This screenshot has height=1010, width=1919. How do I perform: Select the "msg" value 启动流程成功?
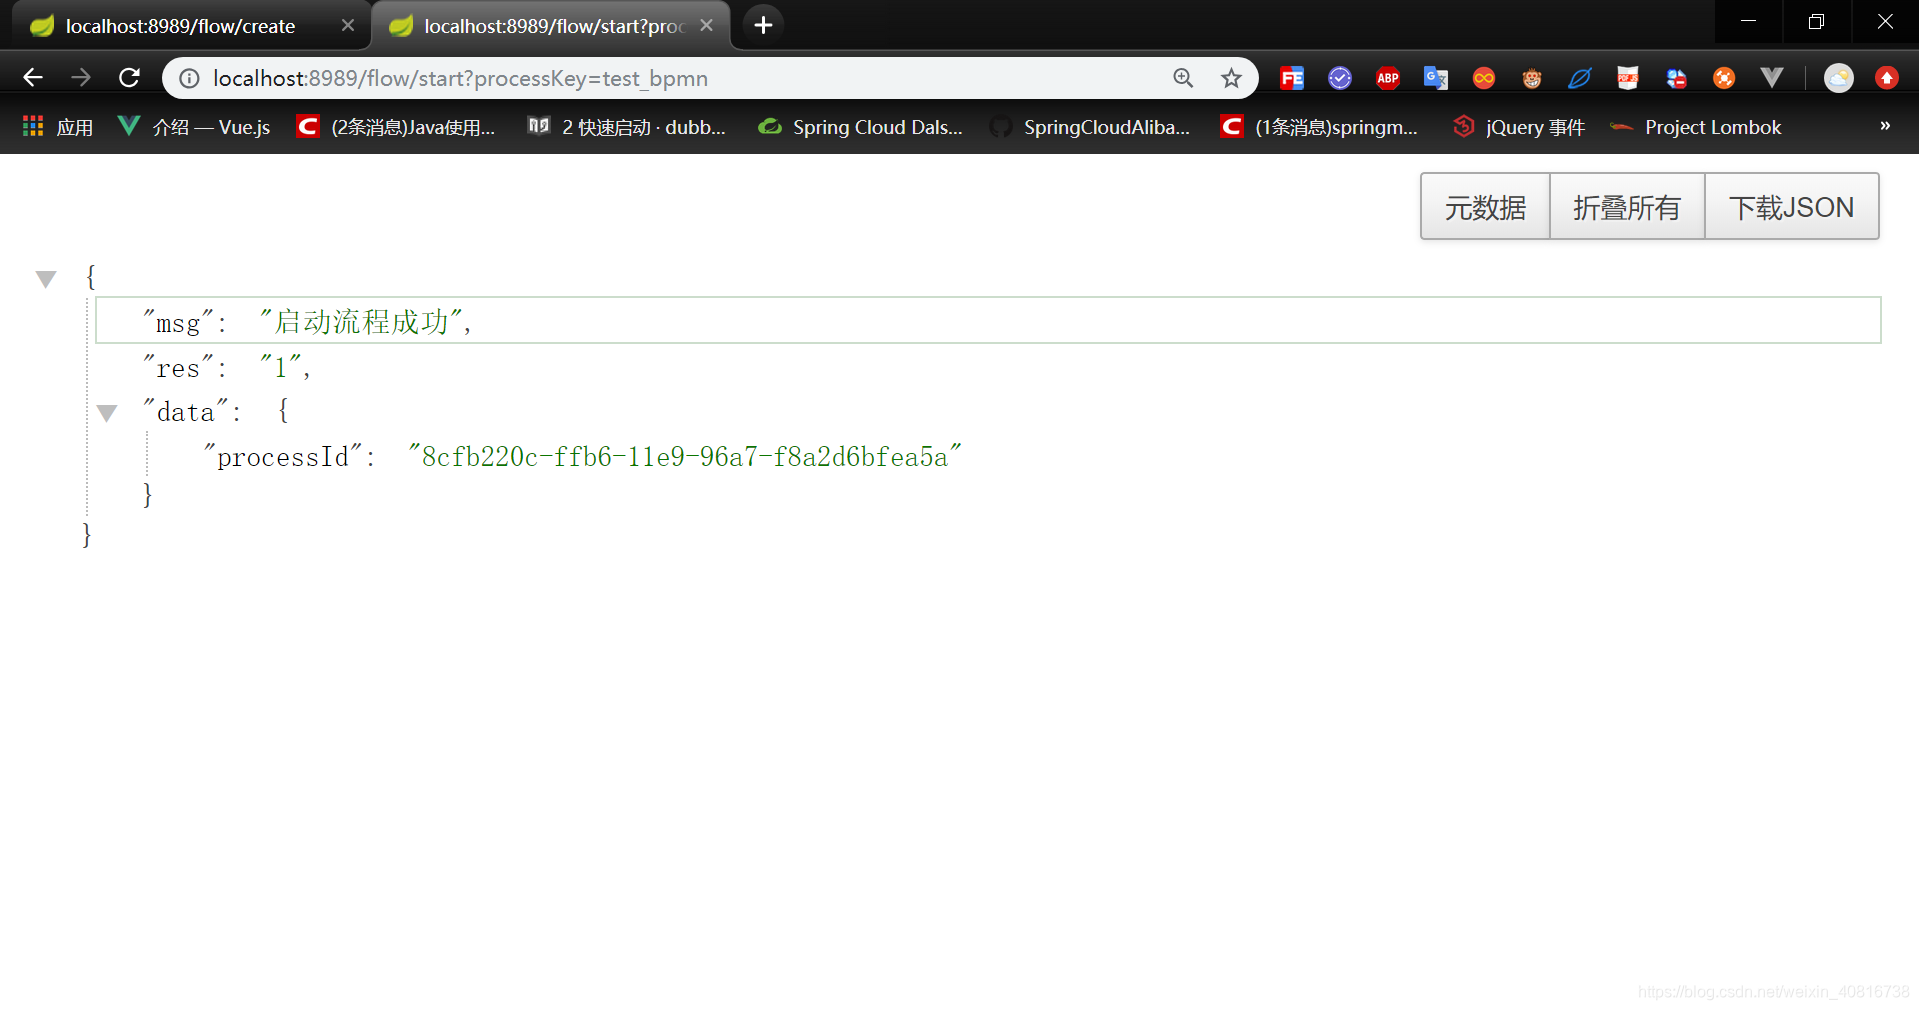point(361,321)
